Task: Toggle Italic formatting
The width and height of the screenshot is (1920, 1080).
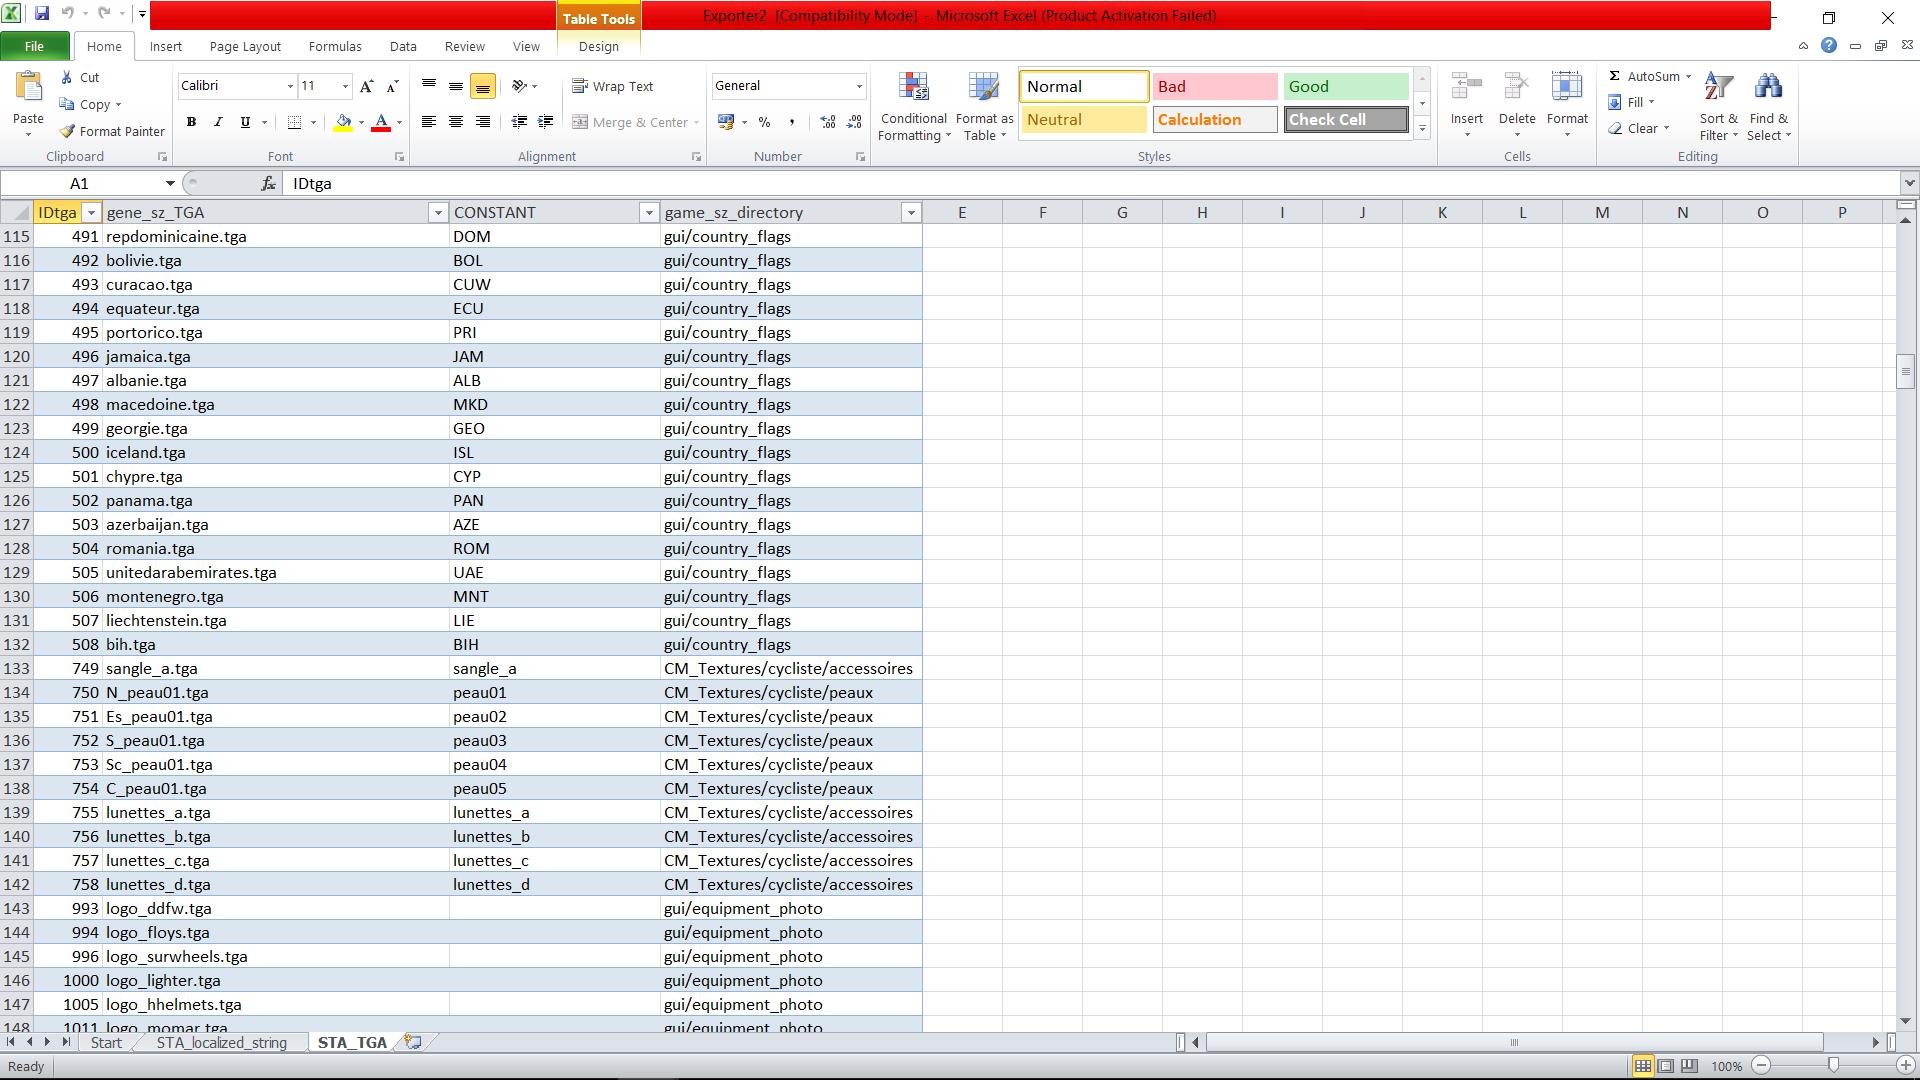Action: point(218,122)
